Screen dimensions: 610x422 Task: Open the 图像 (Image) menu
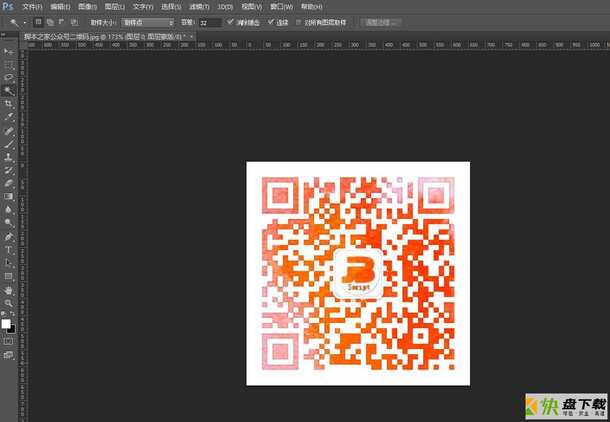pos(88,7)
